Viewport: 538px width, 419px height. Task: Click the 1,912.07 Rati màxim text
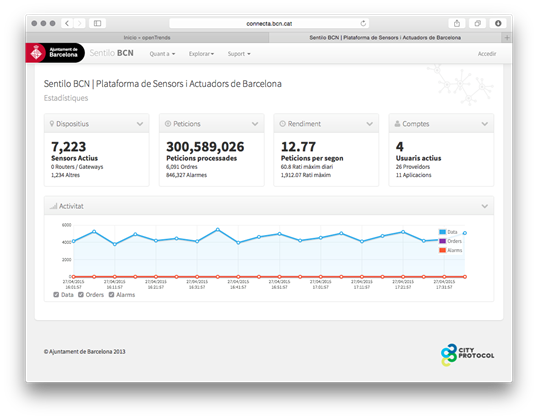pyautogui.click(x=306, y=175)
